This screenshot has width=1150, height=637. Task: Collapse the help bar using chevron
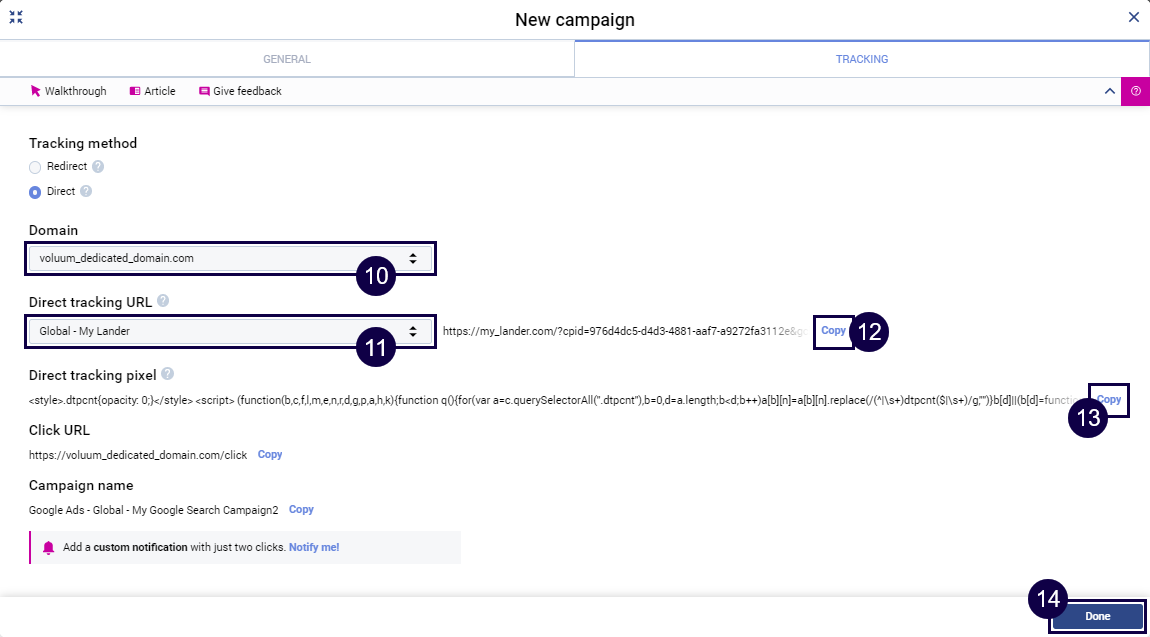(x=1109, y=91)
